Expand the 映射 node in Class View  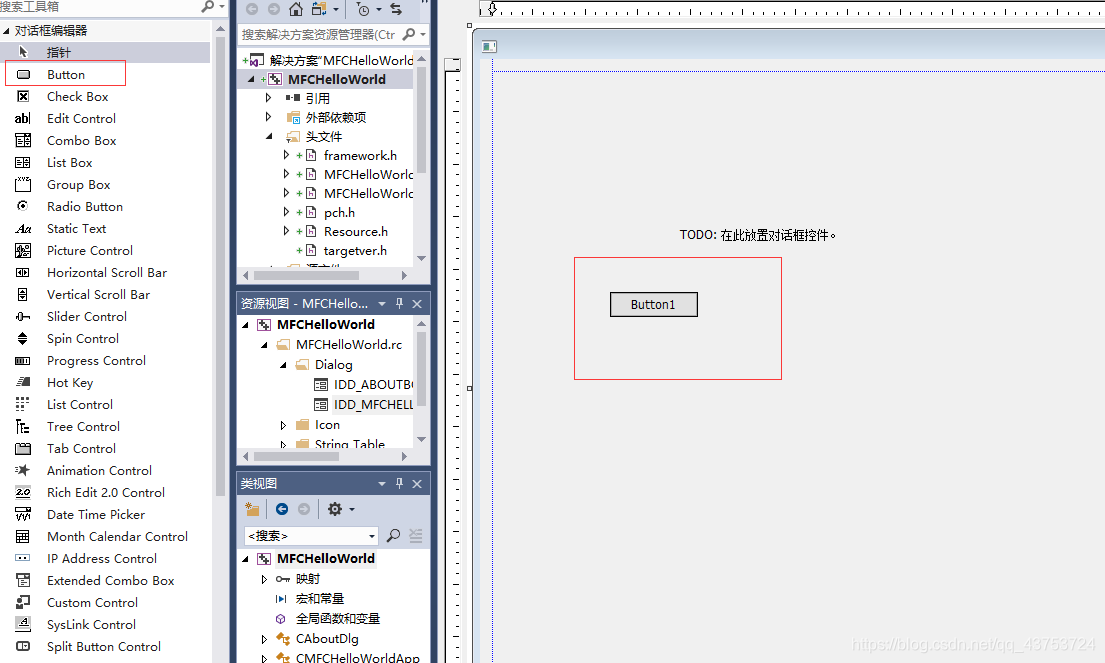click(x=264, y=579)
